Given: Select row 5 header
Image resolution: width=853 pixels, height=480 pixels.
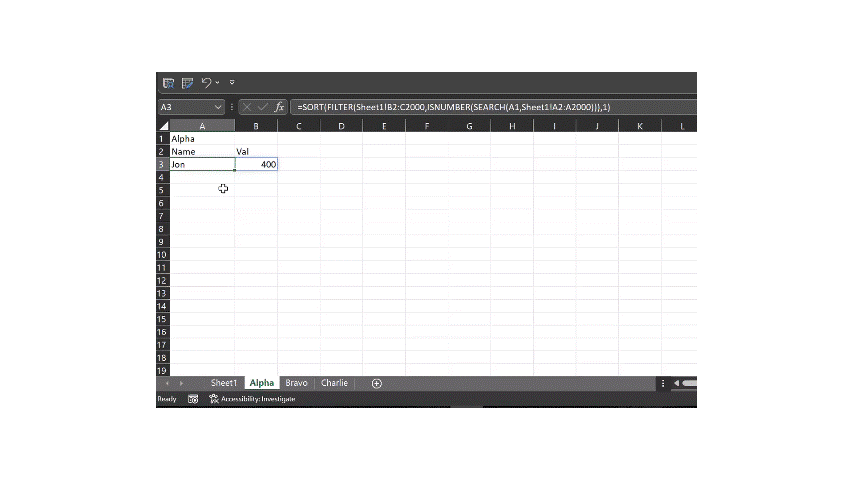Looking at the screenshot, I should [163, 190].
